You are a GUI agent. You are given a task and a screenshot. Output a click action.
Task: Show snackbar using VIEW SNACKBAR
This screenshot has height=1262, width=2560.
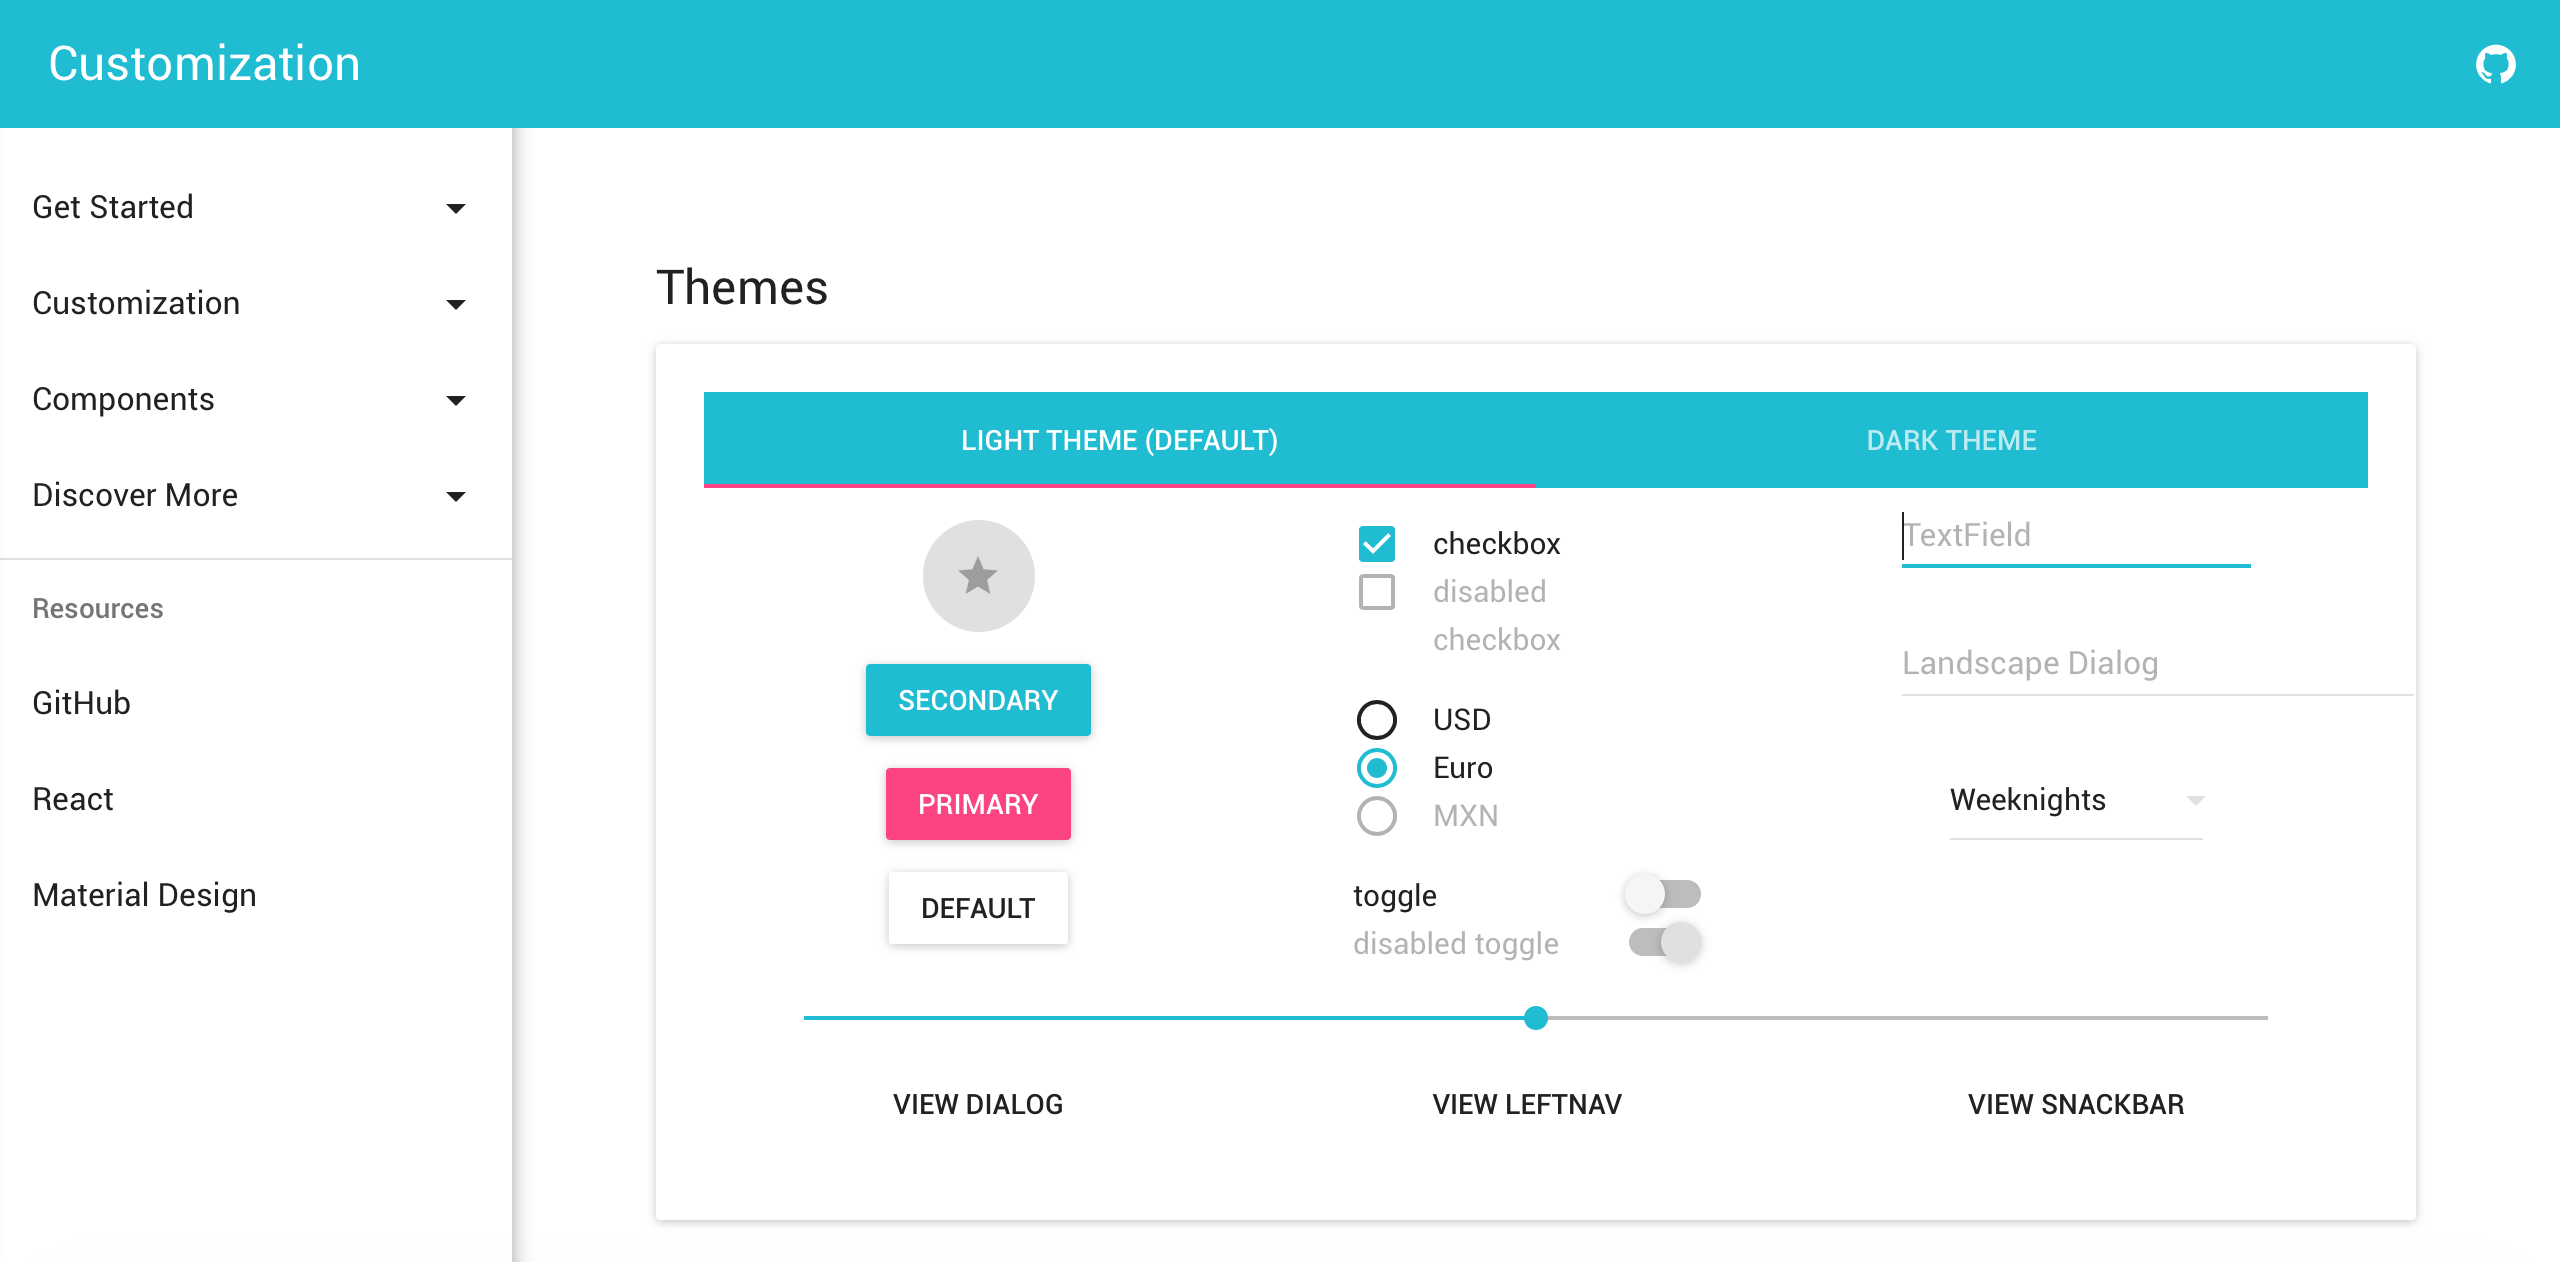point(2075,1104)
